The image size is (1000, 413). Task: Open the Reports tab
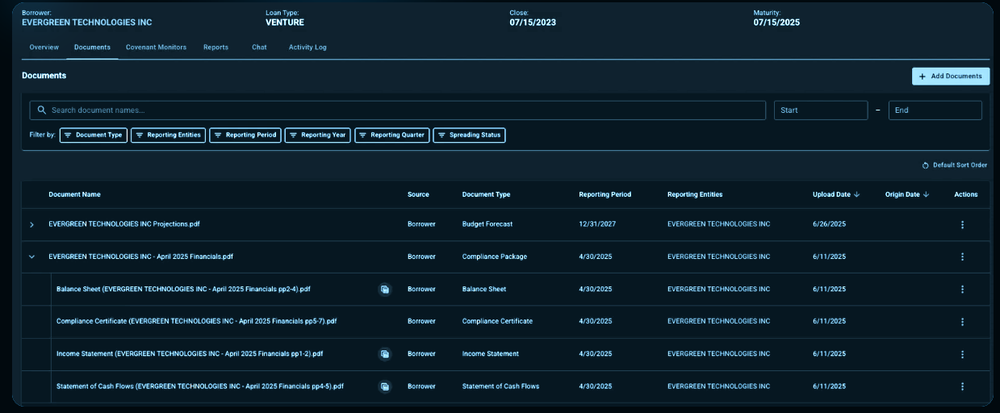click(x=216, y=47)
